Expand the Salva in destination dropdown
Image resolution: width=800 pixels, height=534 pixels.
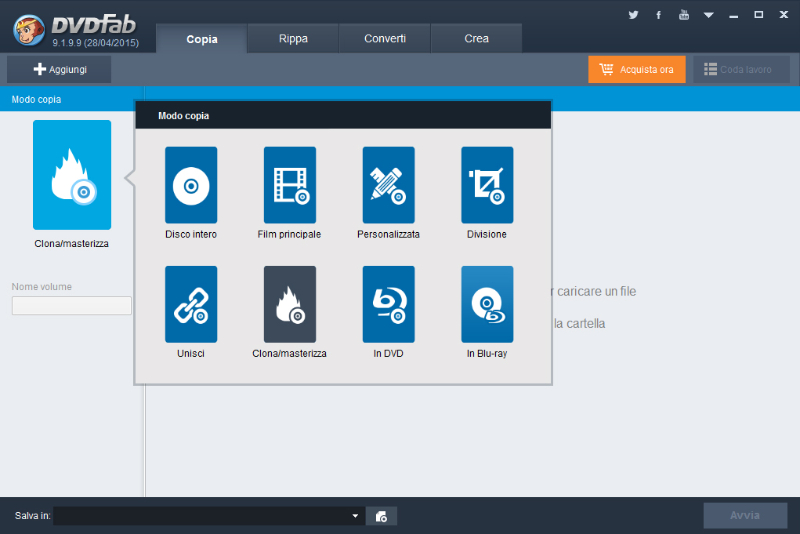[355, 516]
